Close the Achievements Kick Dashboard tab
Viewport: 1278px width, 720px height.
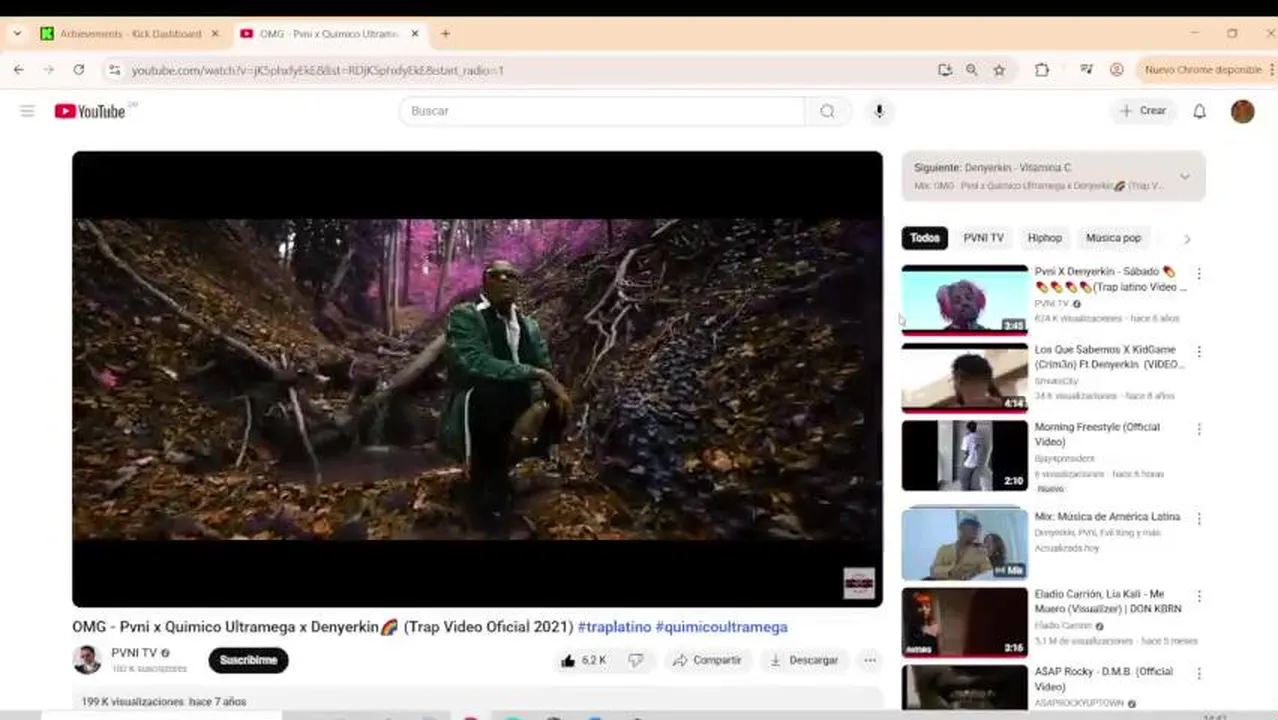pos(214,33)
